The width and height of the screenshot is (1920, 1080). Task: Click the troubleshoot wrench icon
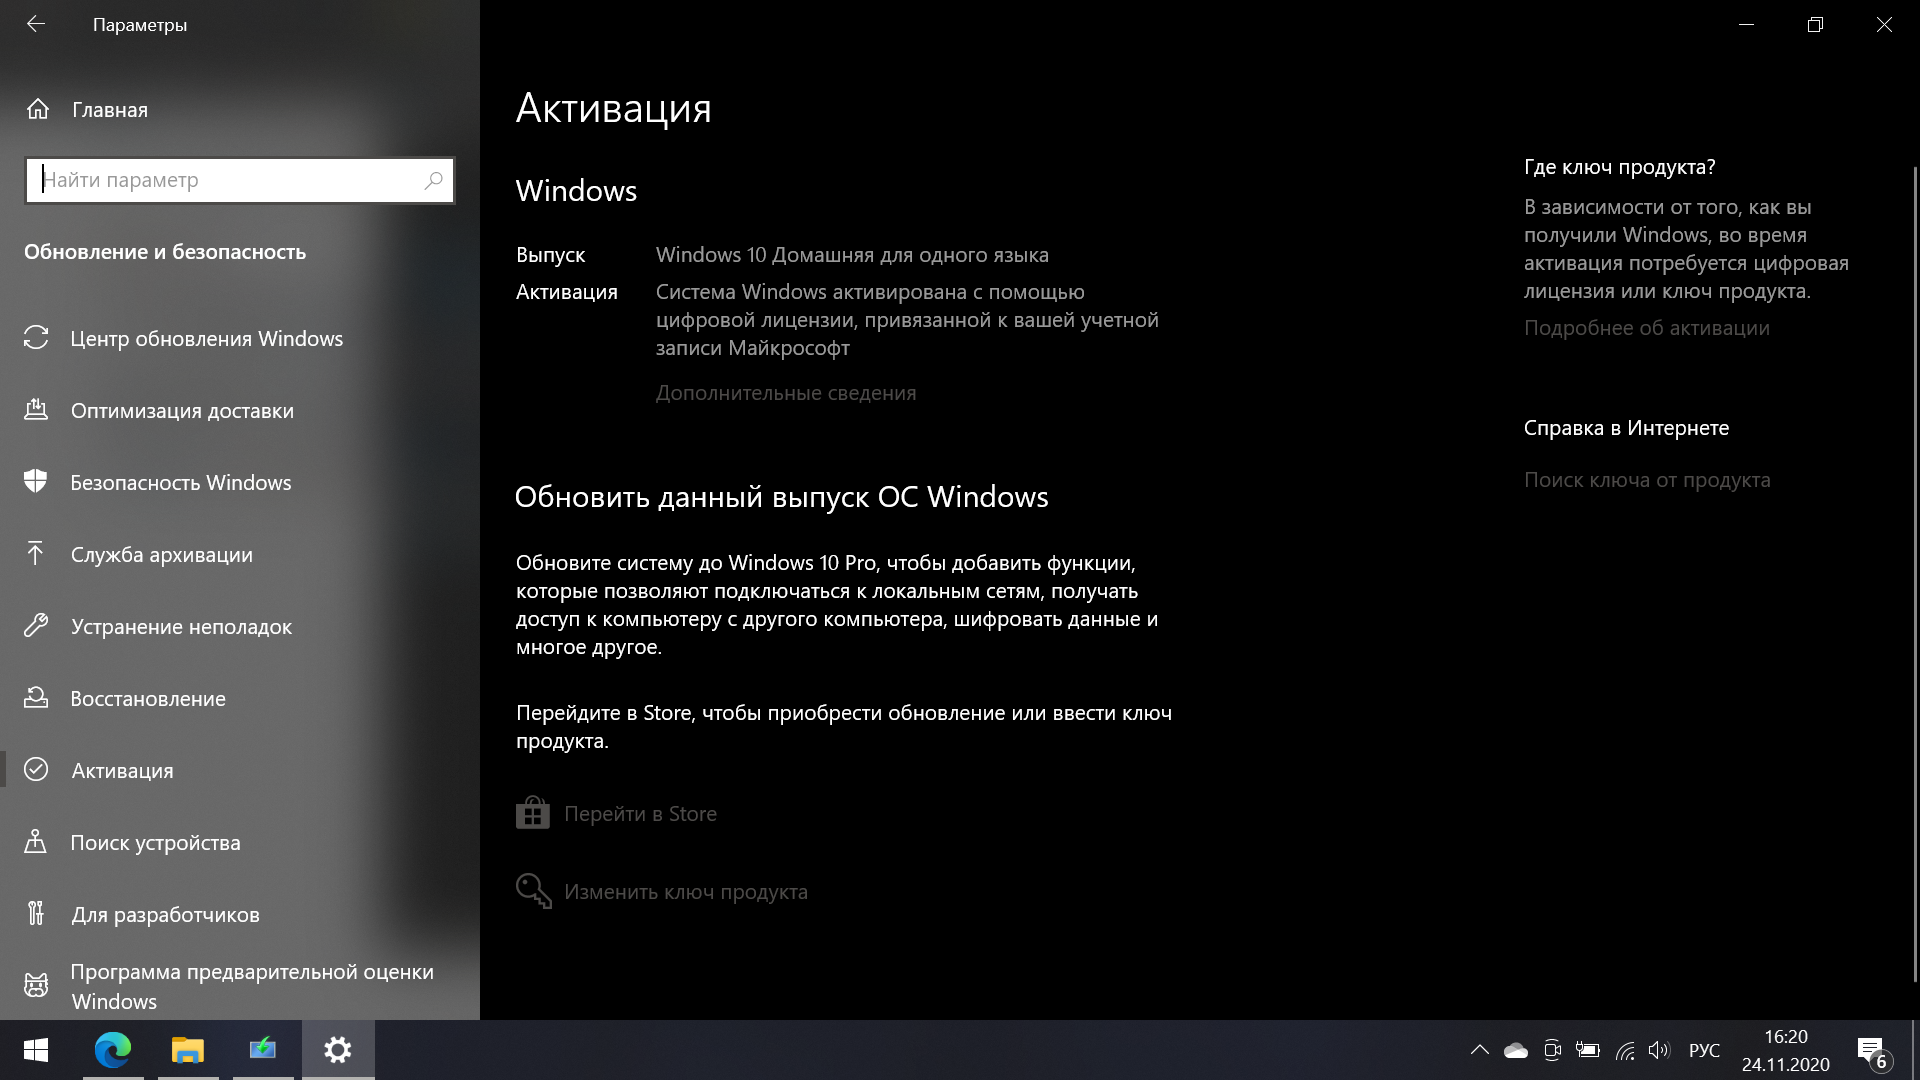(x=36, y=625)
